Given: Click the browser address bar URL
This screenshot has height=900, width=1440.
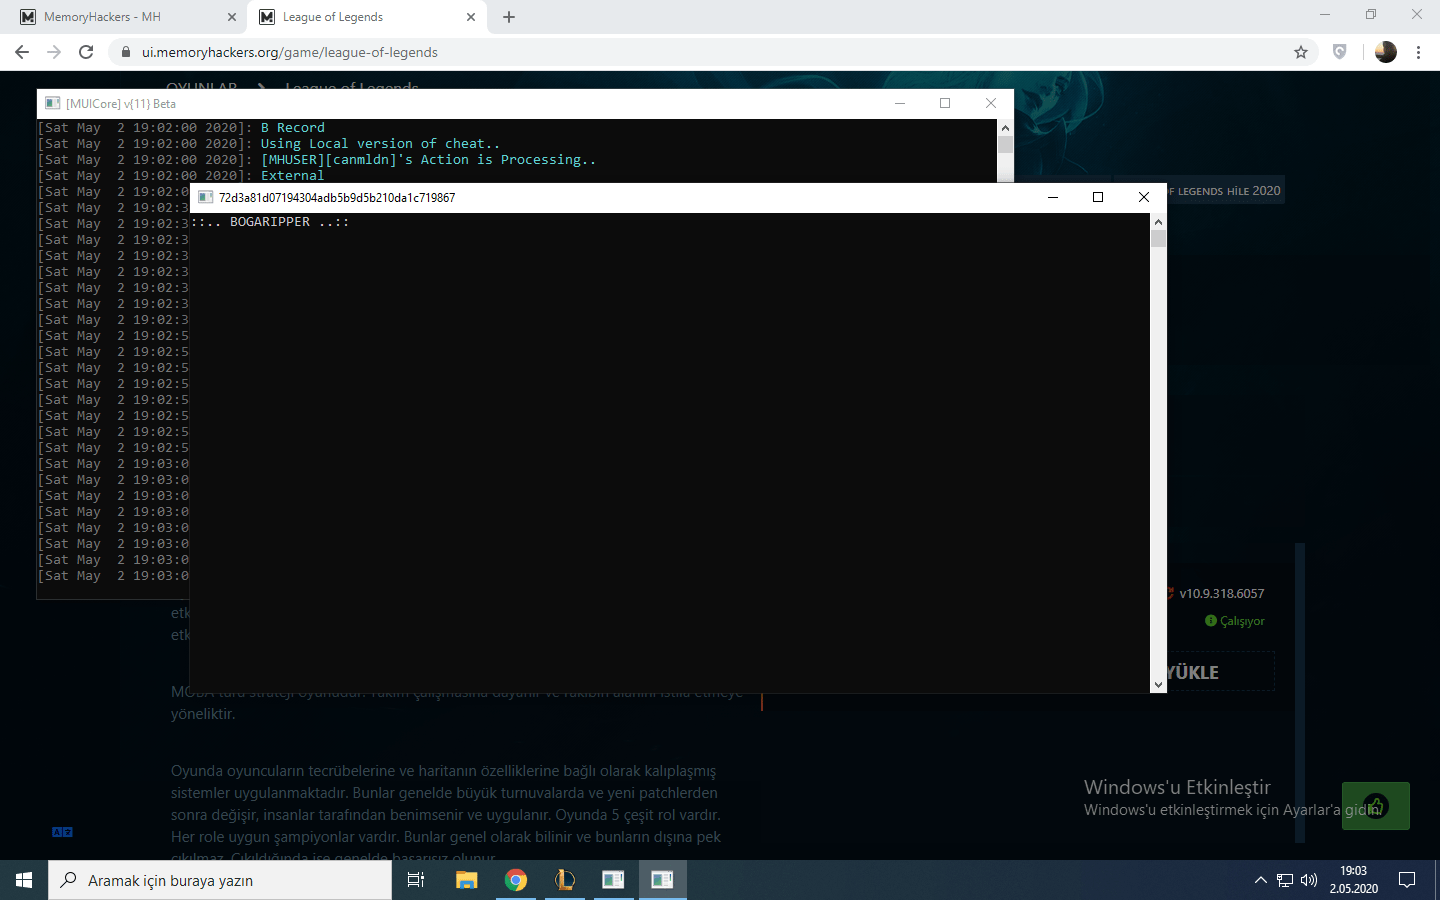Looking at the screenshot, I should 289,52.
